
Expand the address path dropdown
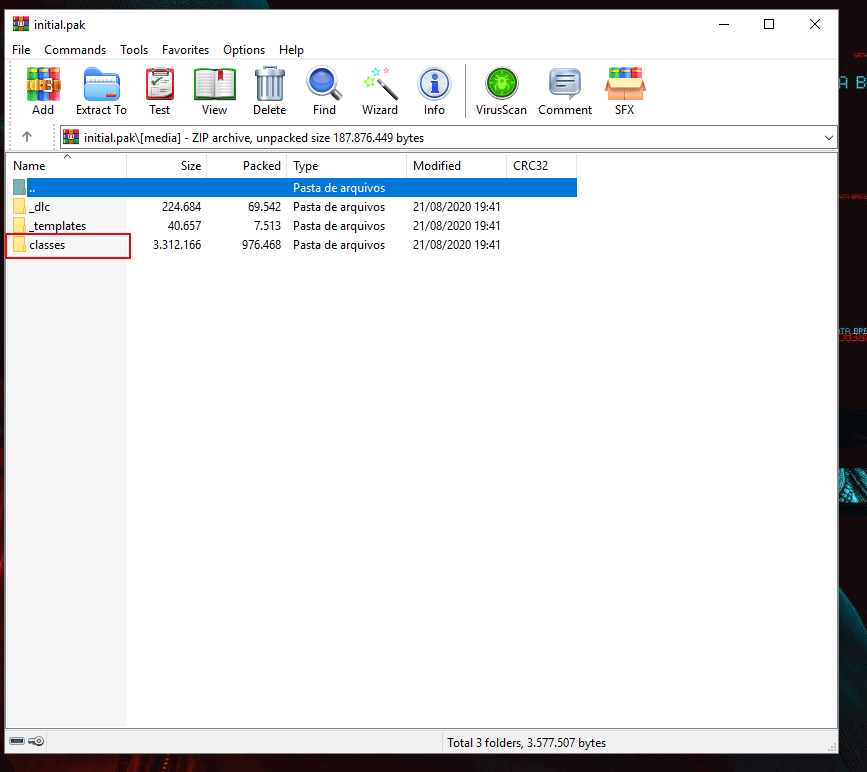pyautogui.click(x=828, y=138)
